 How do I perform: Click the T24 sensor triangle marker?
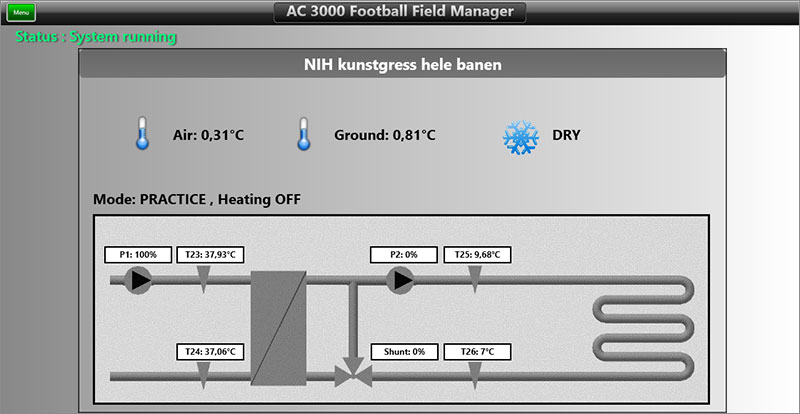(203, 376)
